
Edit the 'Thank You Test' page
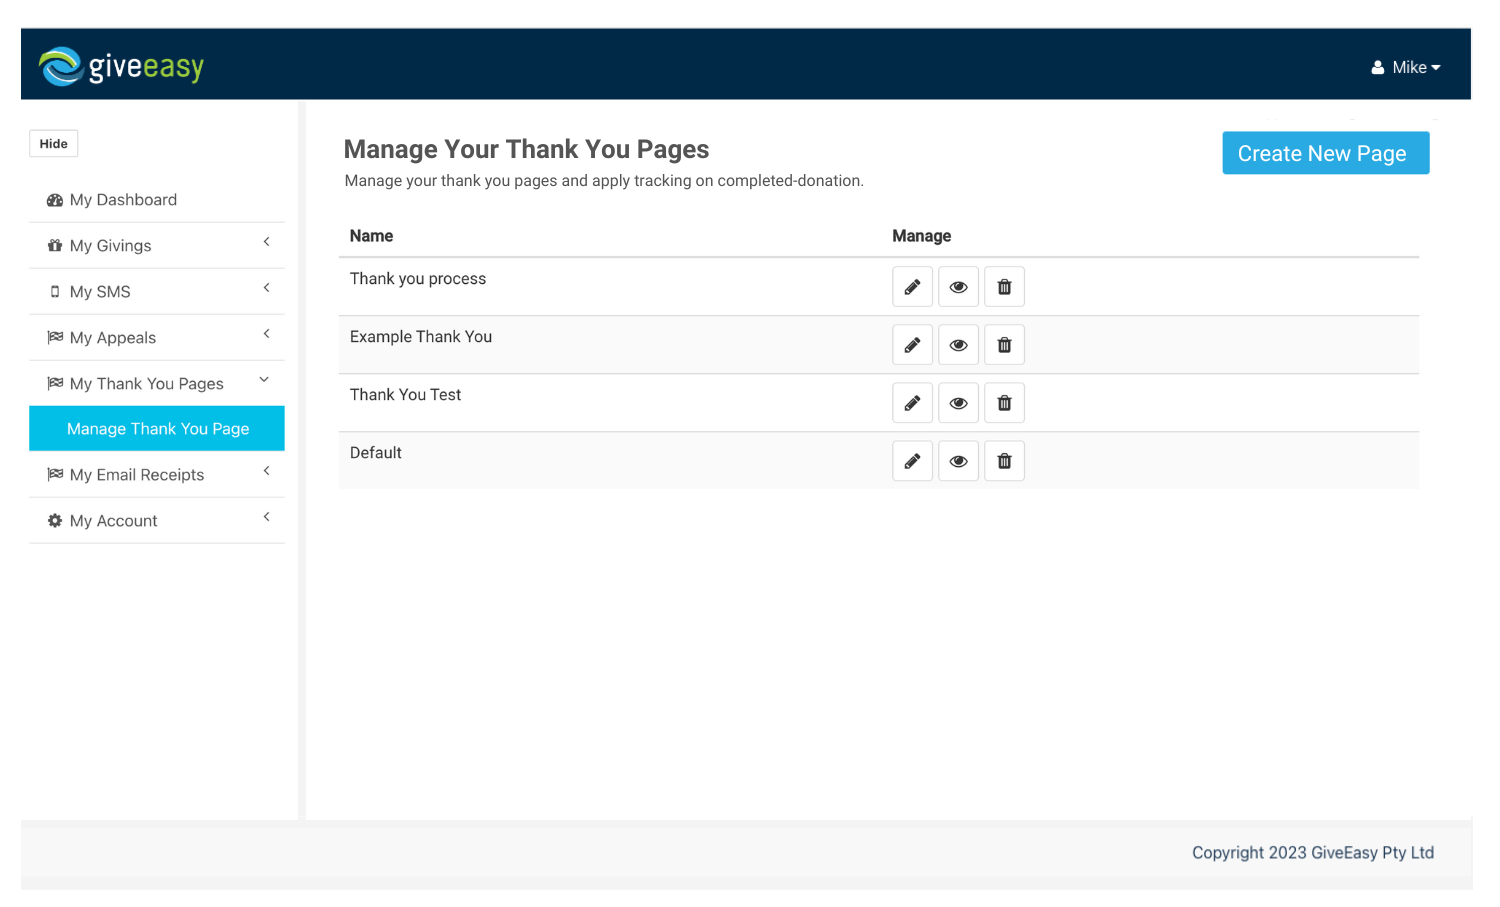[x=912, y=403]
